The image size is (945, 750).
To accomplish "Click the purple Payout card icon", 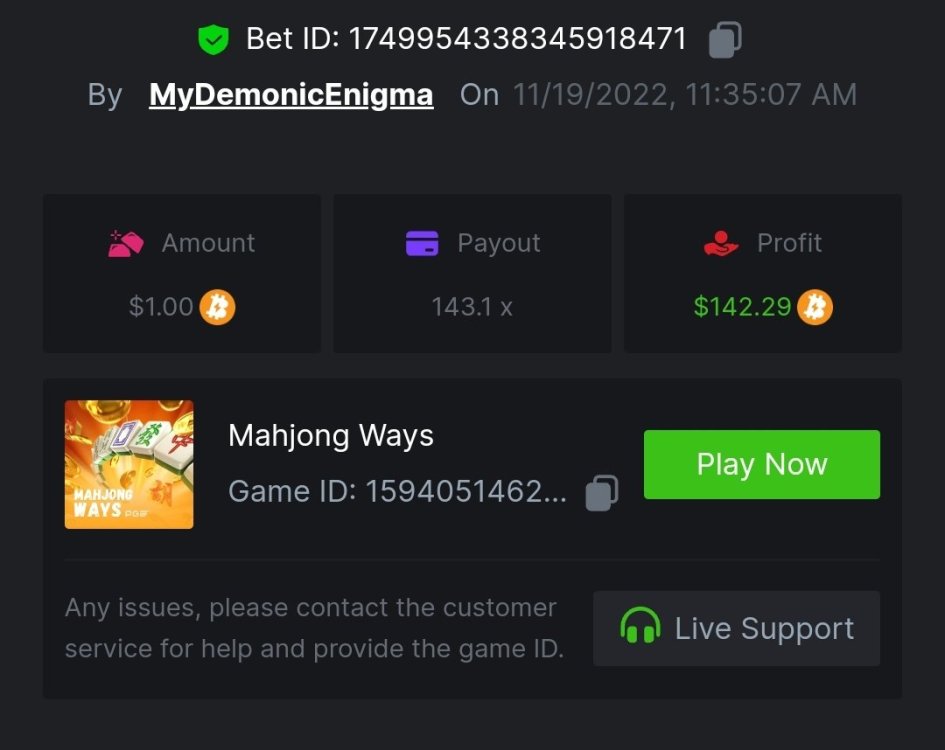I will [422, 243].
